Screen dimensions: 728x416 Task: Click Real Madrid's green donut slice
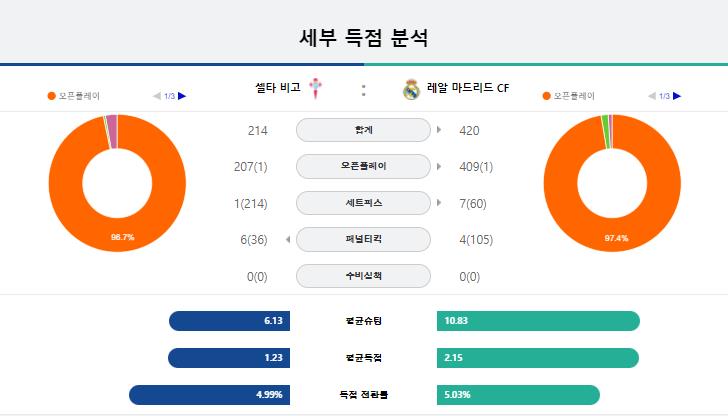[x=605, y=132]
